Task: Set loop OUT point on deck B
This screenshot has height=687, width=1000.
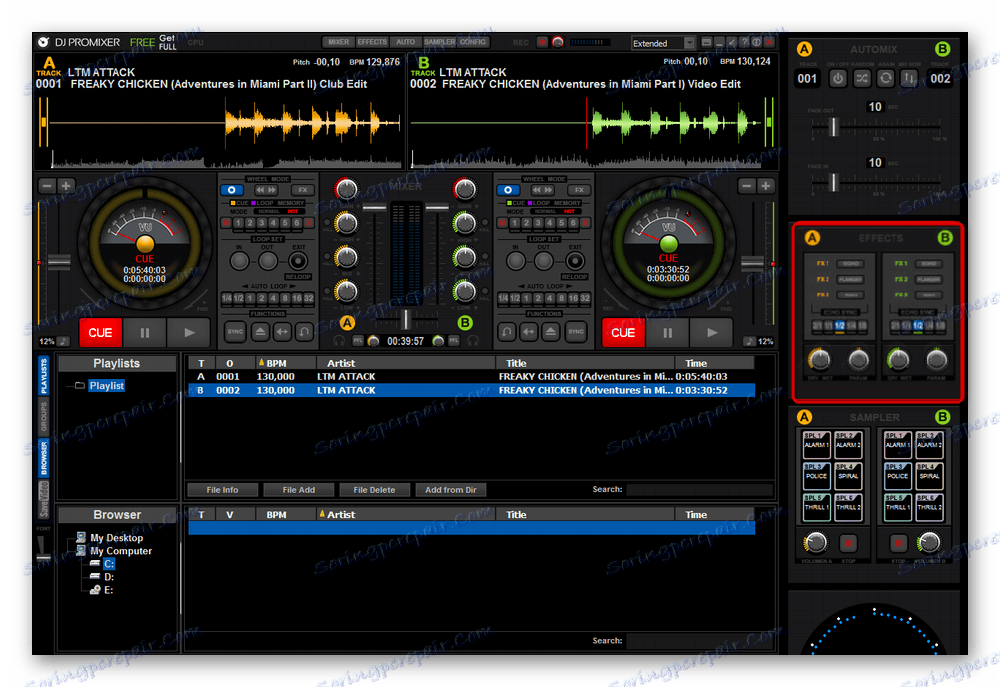Action: 544,261
